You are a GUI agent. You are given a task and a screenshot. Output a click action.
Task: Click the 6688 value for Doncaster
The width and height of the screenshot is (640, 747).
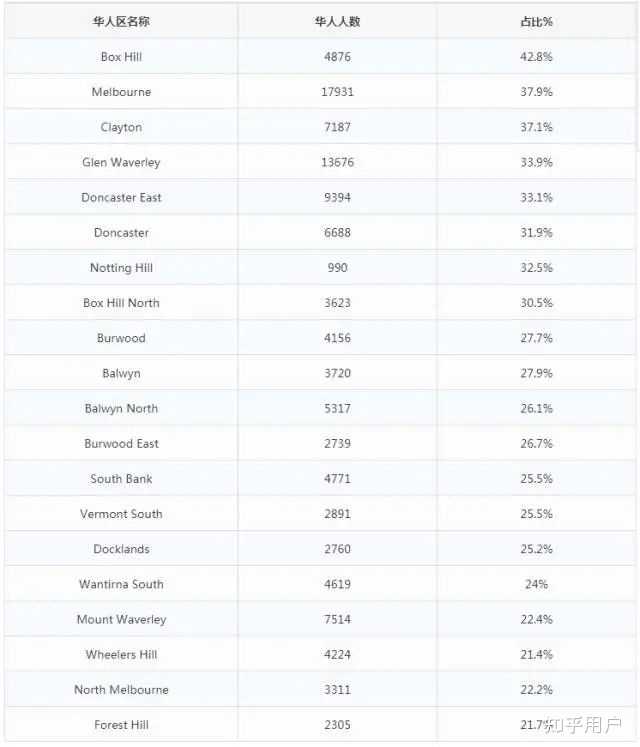[337, 233]
